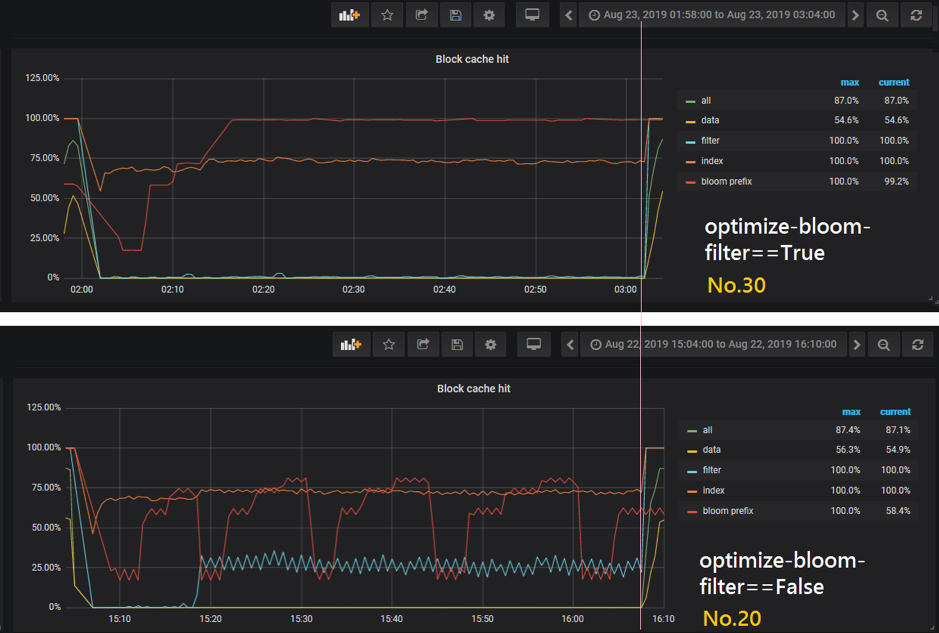This screenshot has height=633, width=939.
Task: Refresh the top dashboard
Action: pos(916,15)
